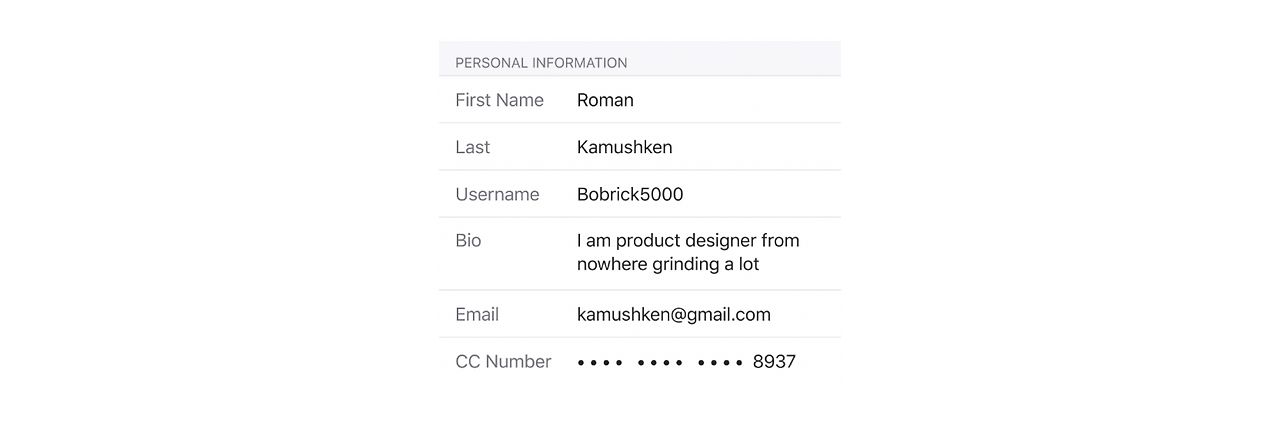Click the word 'product' in the bio
Viewport: 1280px width, 432px height.
pos(648,241)
